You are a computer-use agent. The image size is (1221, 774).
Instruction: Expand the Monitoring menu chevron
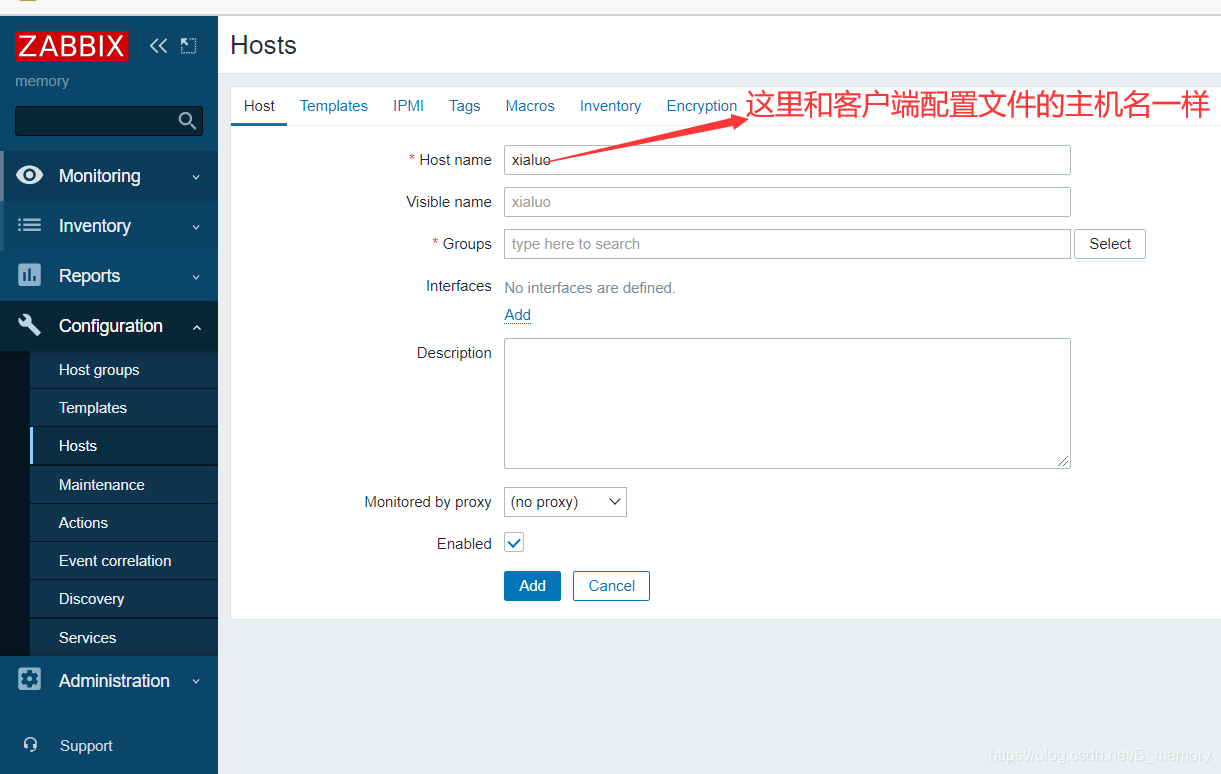click(196, 177)
